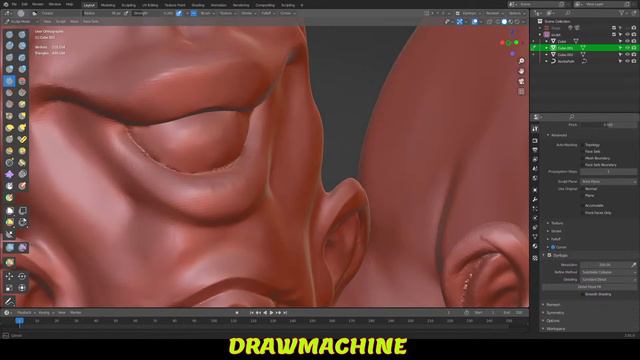Switch to the UV Editing workspace tab
The height and width of the screenshot is (360, 640).
pos(150,5)
